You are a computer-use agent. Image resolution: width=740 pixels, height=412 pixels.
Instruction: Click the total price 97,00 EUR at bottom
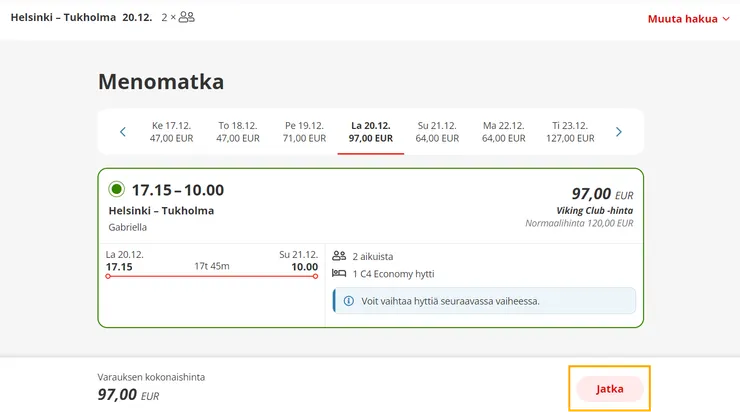[x=128, y=395]
